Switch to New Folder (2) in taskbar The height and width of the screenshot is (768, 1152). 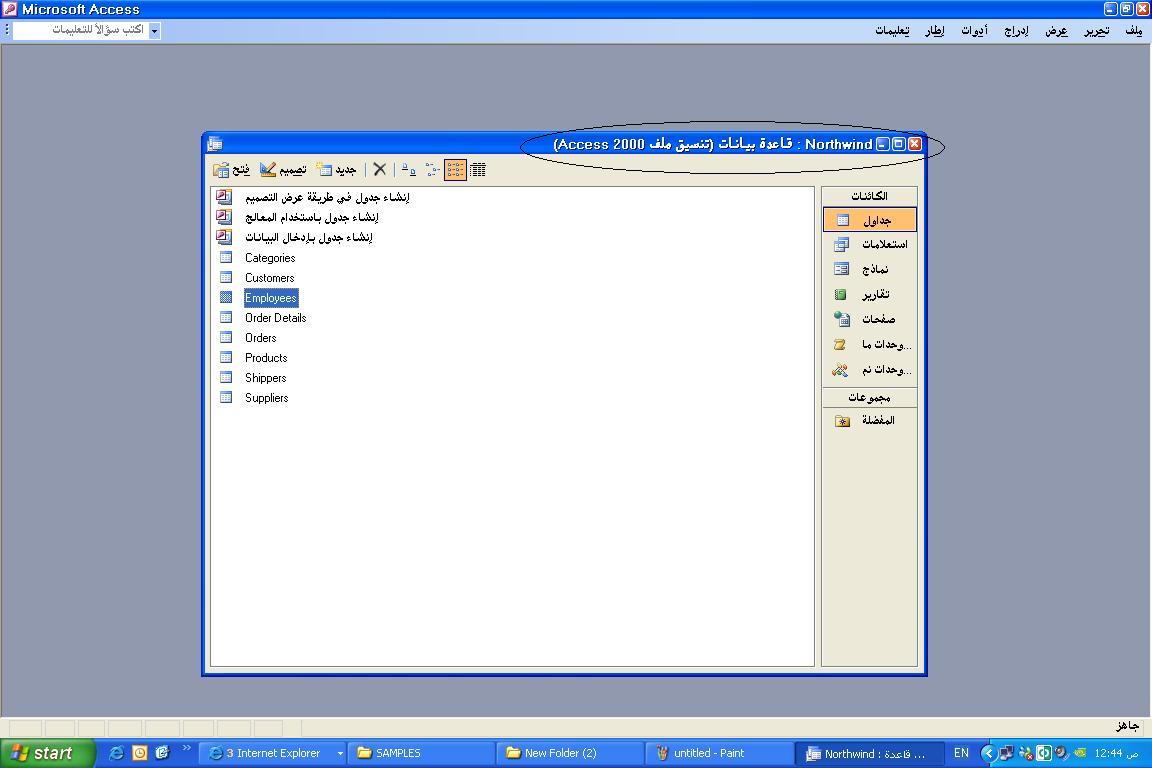[x=569, y=753]
